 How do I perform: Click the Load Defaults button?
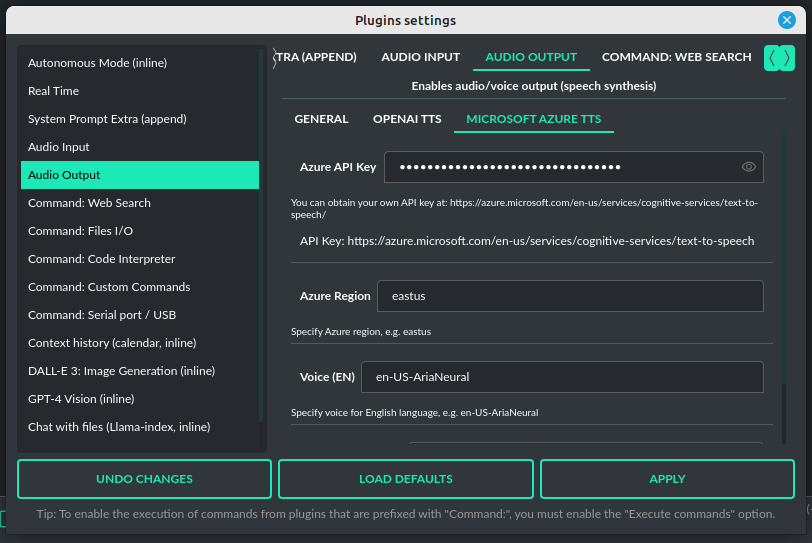pos(405,479)
